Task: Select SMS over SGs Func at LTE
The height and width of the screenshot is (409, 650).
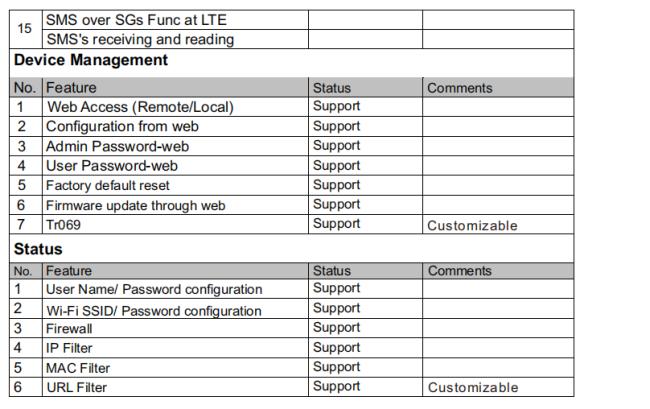Action: coord(136,20)
